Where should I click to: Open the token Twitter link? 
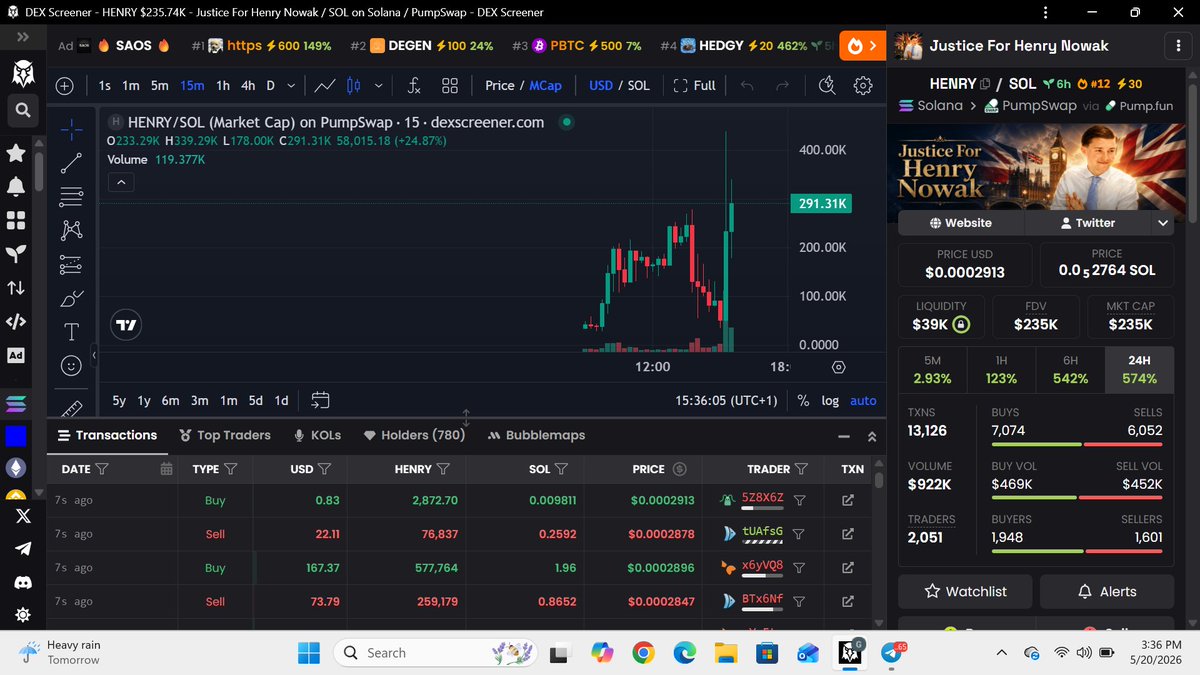point(1087,223)
